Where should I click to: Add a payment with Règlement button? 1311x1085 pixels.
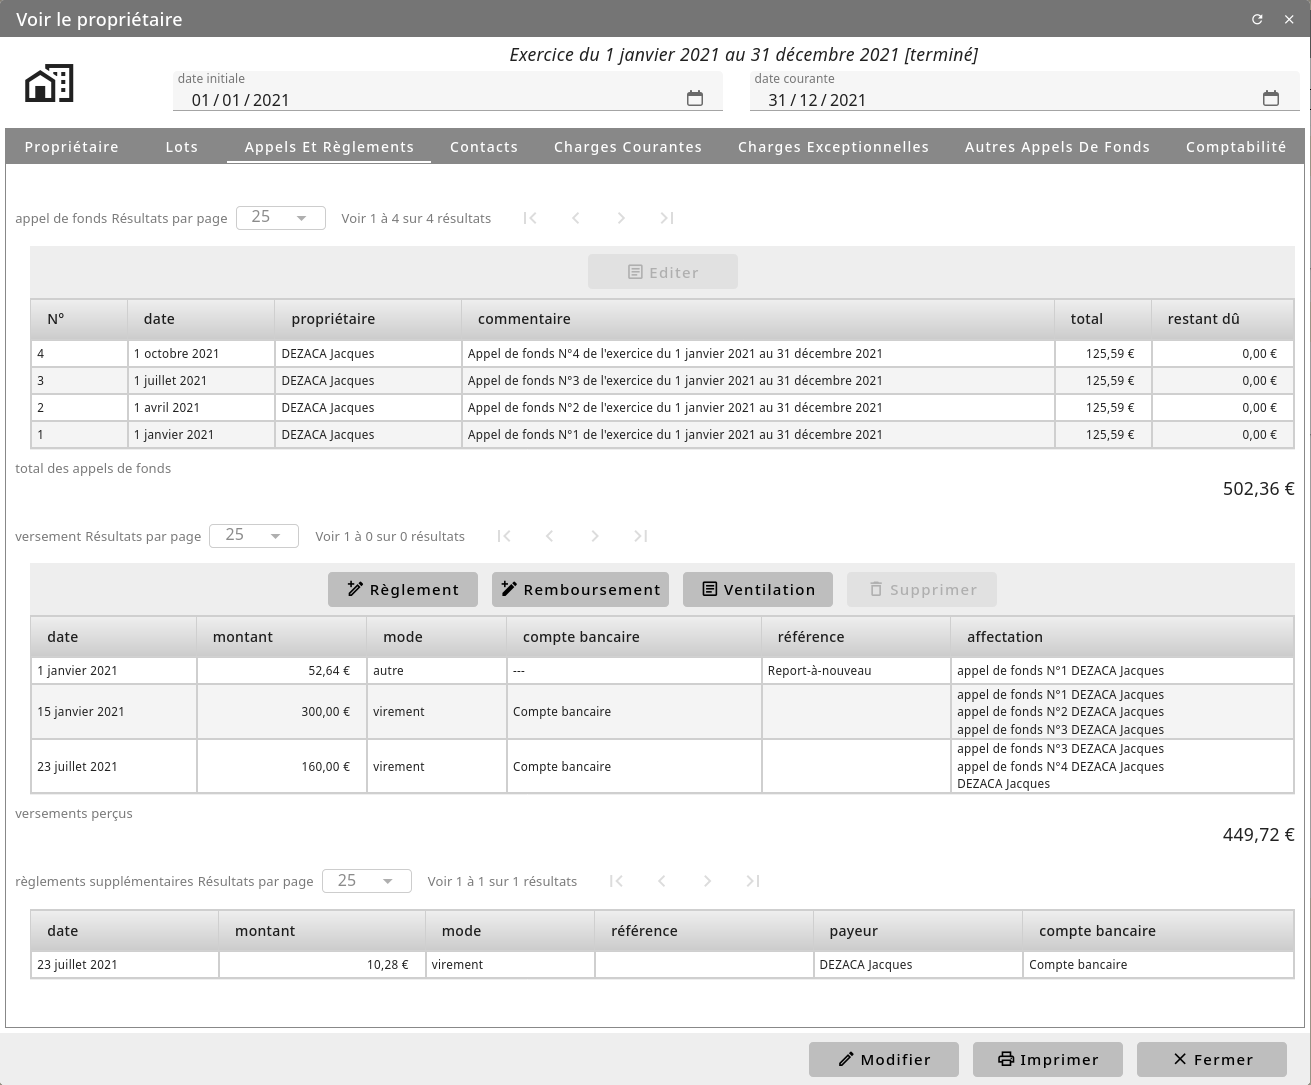(403, 589)
